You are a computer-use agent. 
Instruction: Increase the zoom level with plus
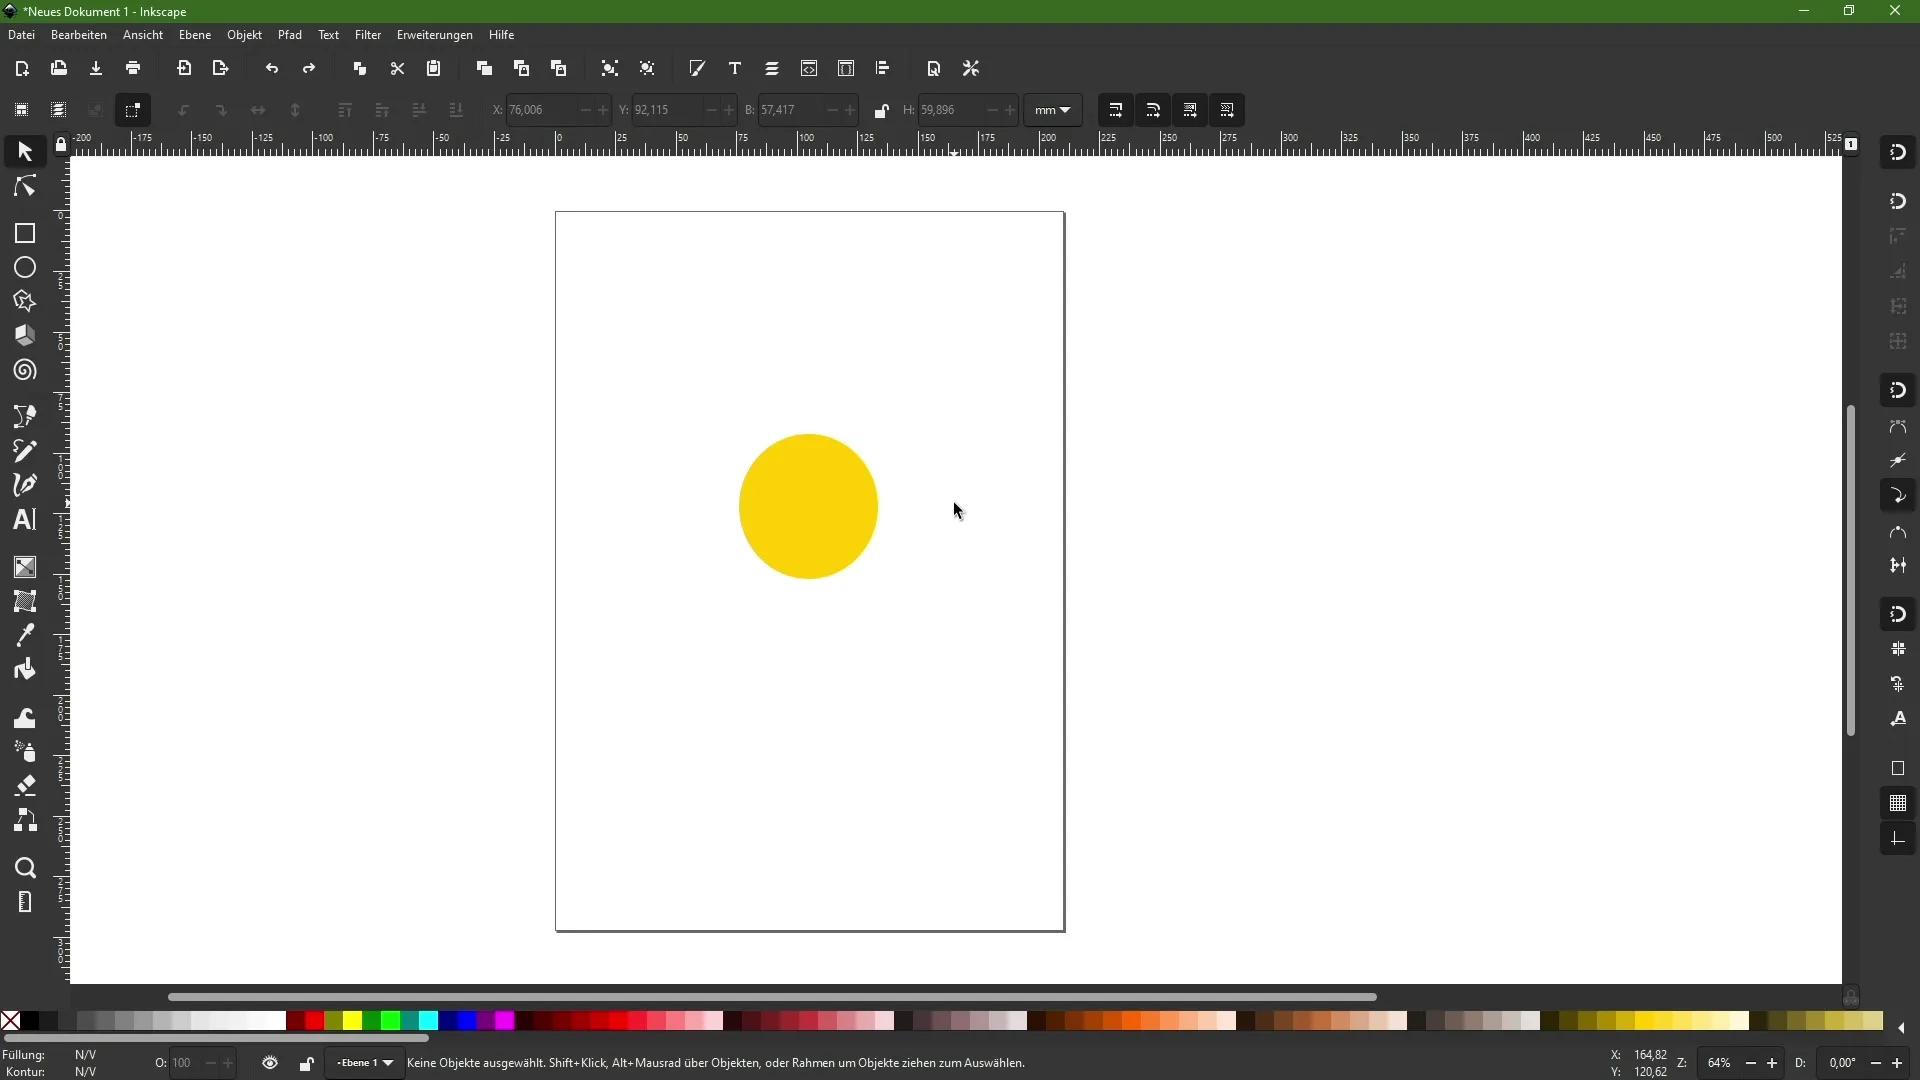coord(1773,1063)
